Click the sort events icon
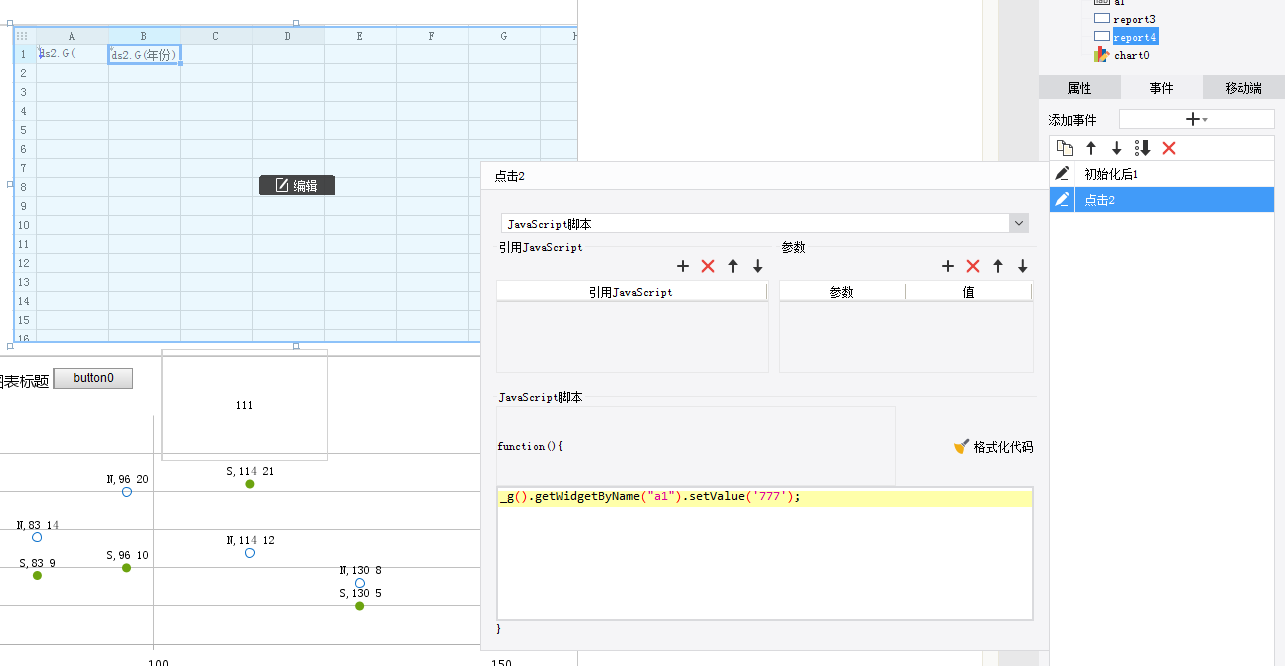The width and height of the screenshot is (1285, 666). tap(1143, 148)
